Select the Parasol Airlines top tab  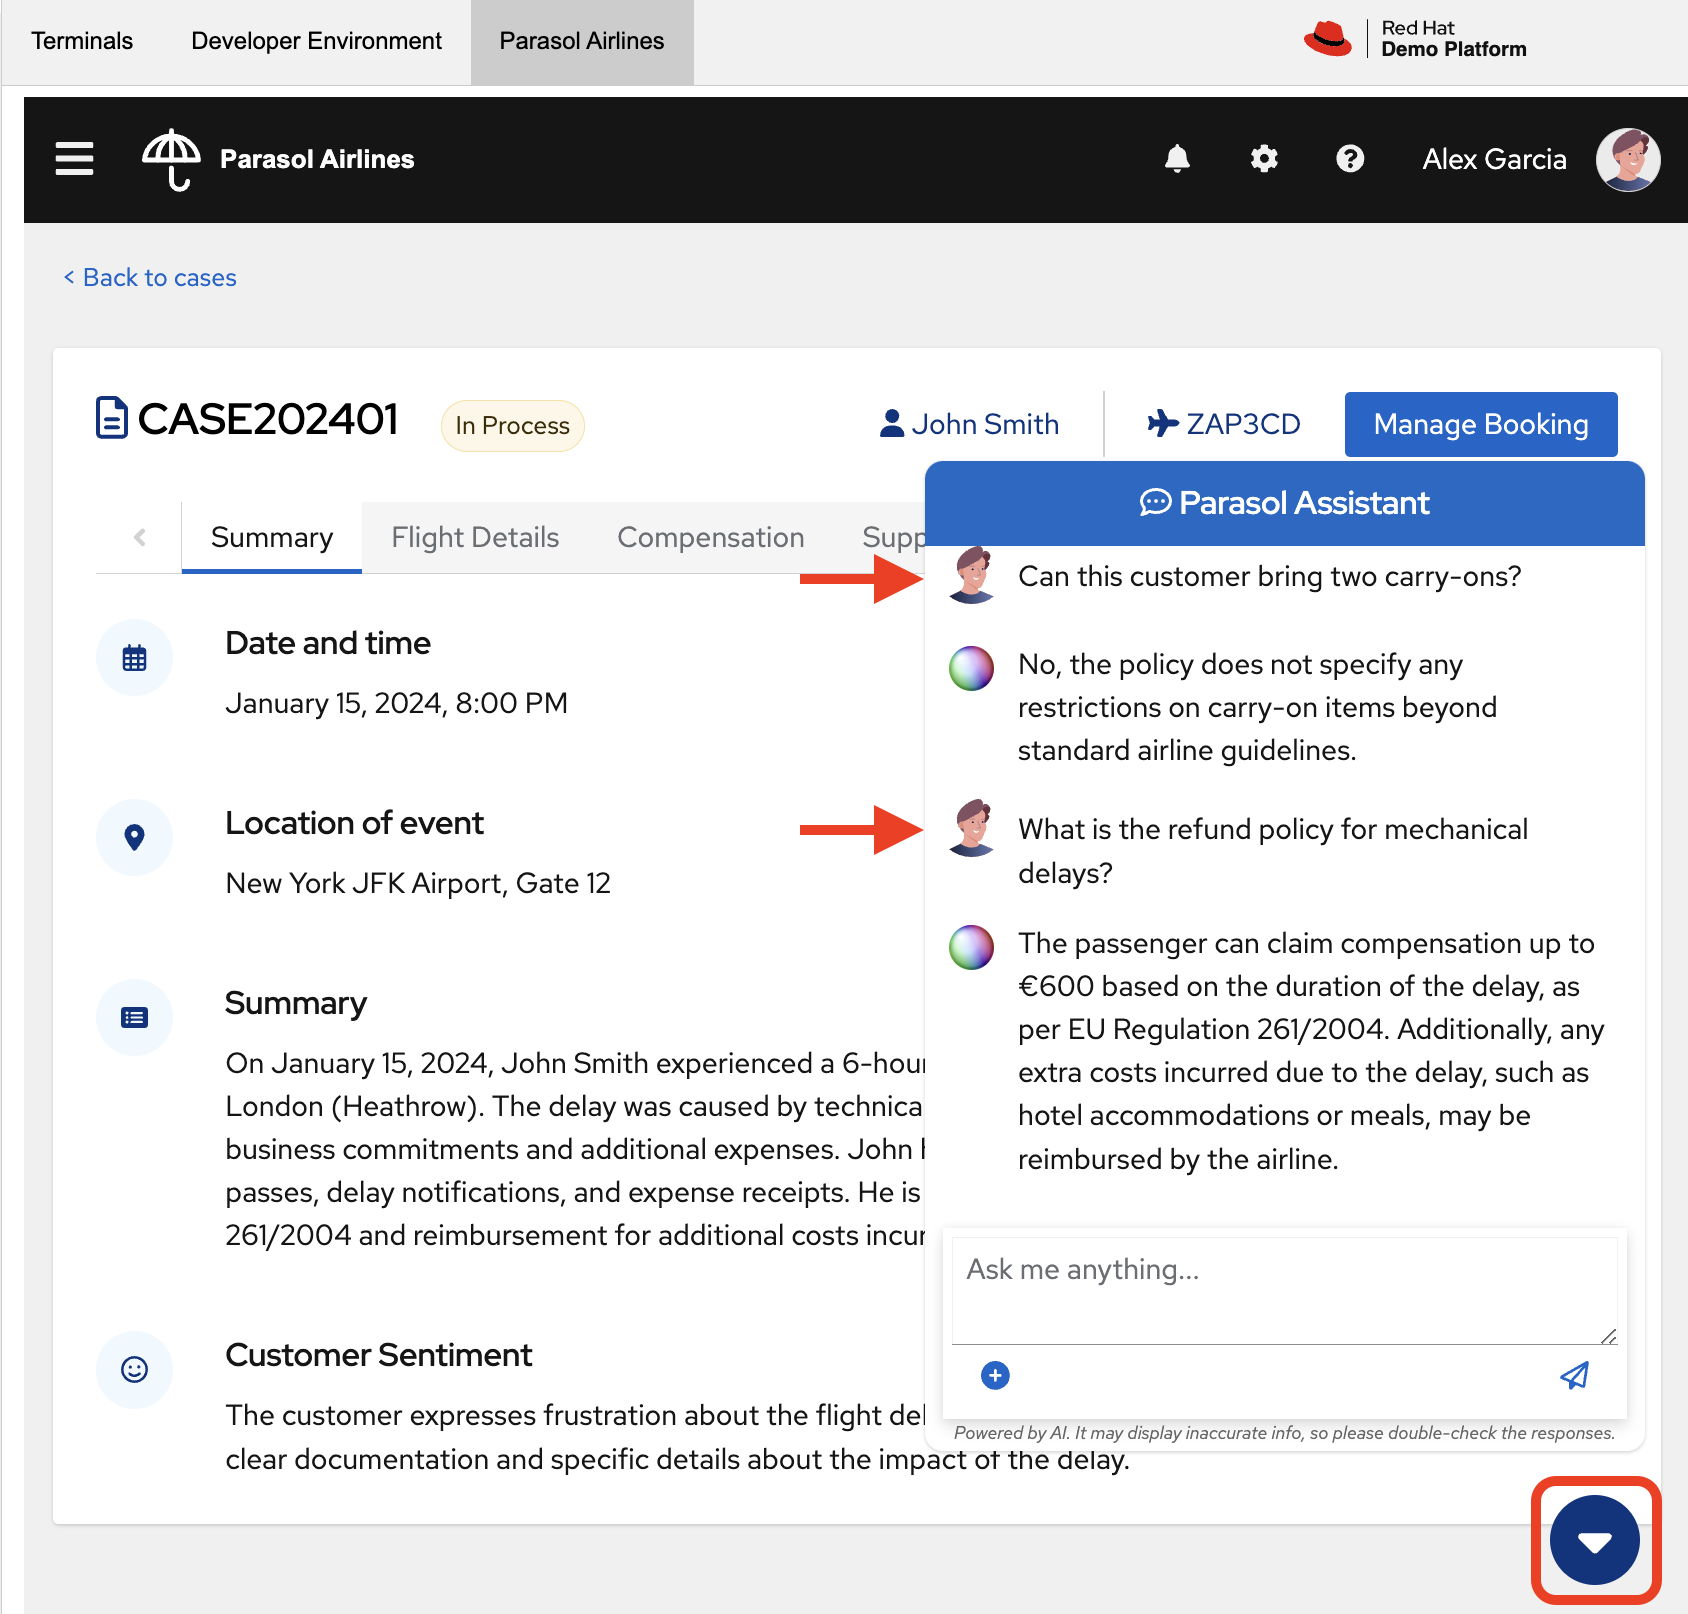(582, 41)
